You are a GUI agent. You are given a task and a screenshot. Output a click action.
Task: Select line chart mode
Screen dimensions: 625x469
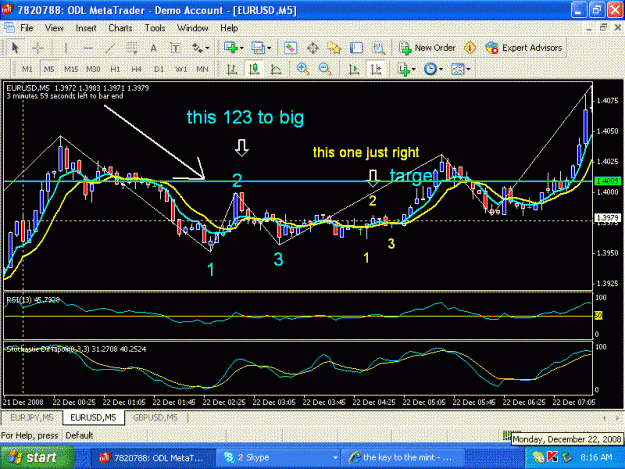pos(276,69)
